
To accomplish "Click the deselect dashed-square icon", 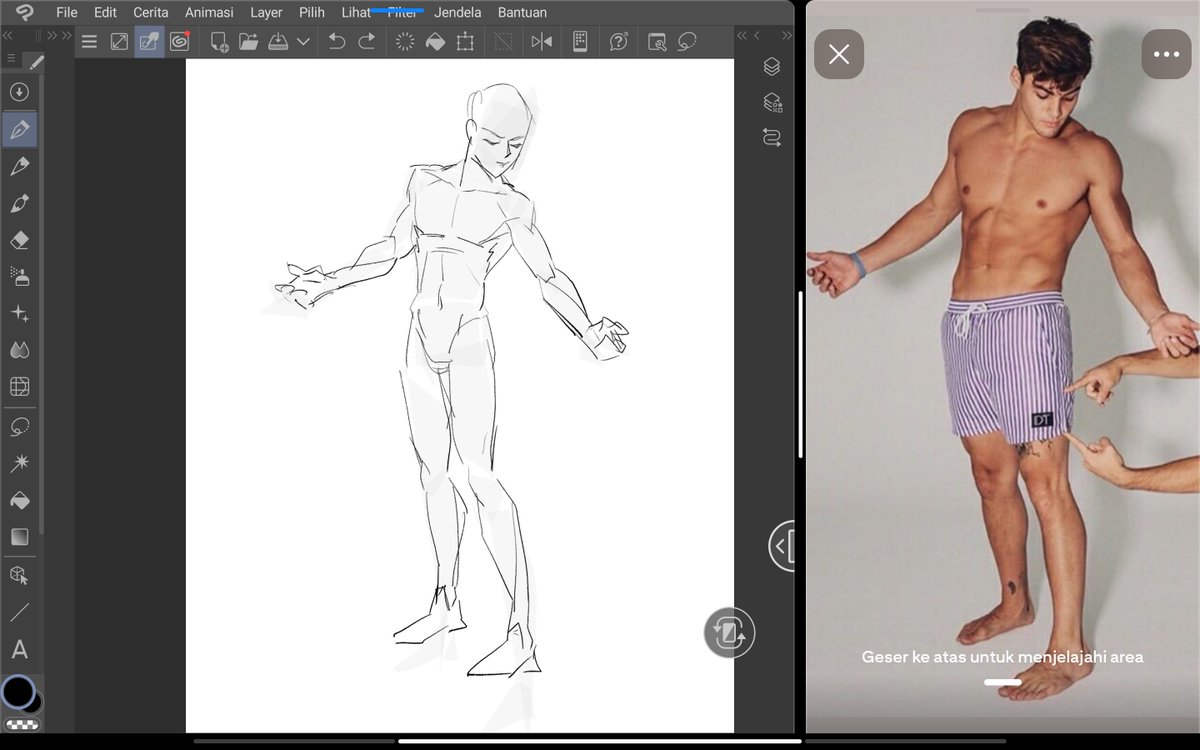I will pyautogui.click(x=504, y=42).
